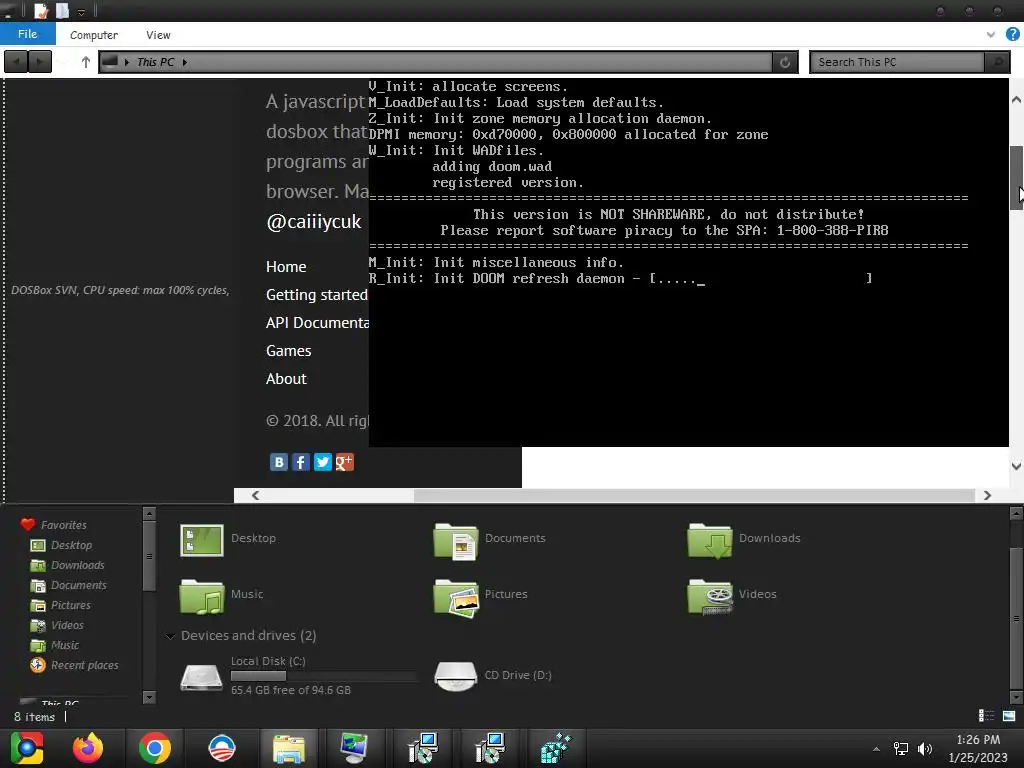Click the horizontal scrollbar right arrow
Image resolution: width=1024 pixels, height=768 pixels.
987,496
